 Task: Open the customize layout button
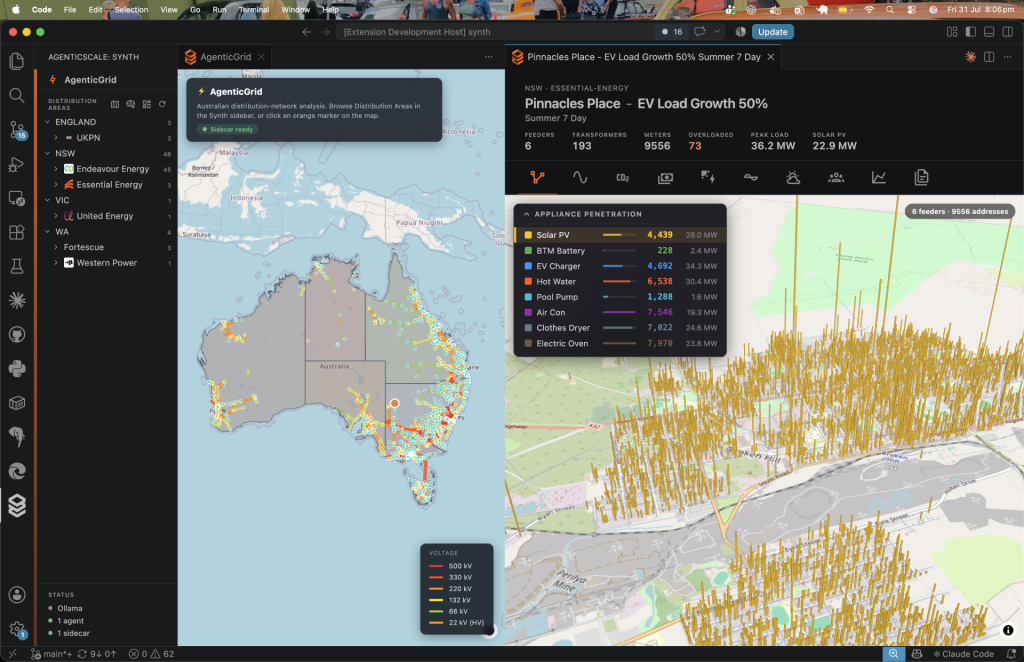[x=952, y=31]
